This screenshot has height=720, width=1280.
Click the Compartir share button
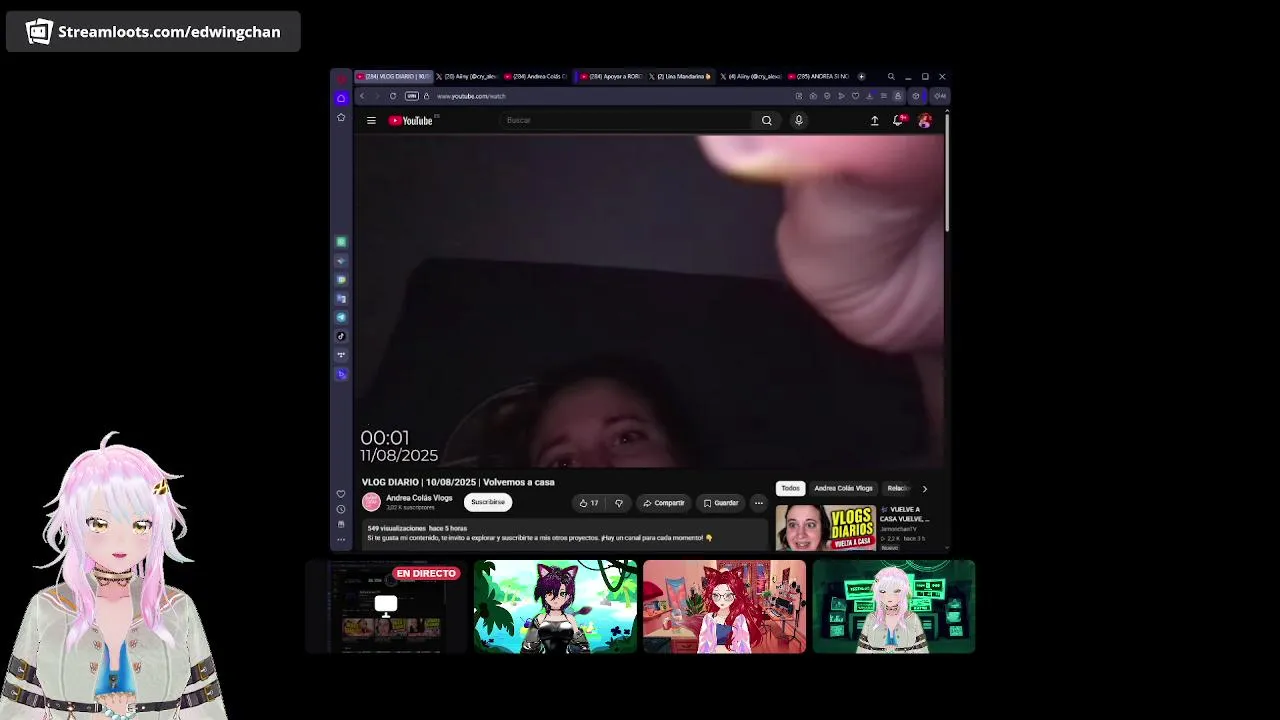coord(664,503)
